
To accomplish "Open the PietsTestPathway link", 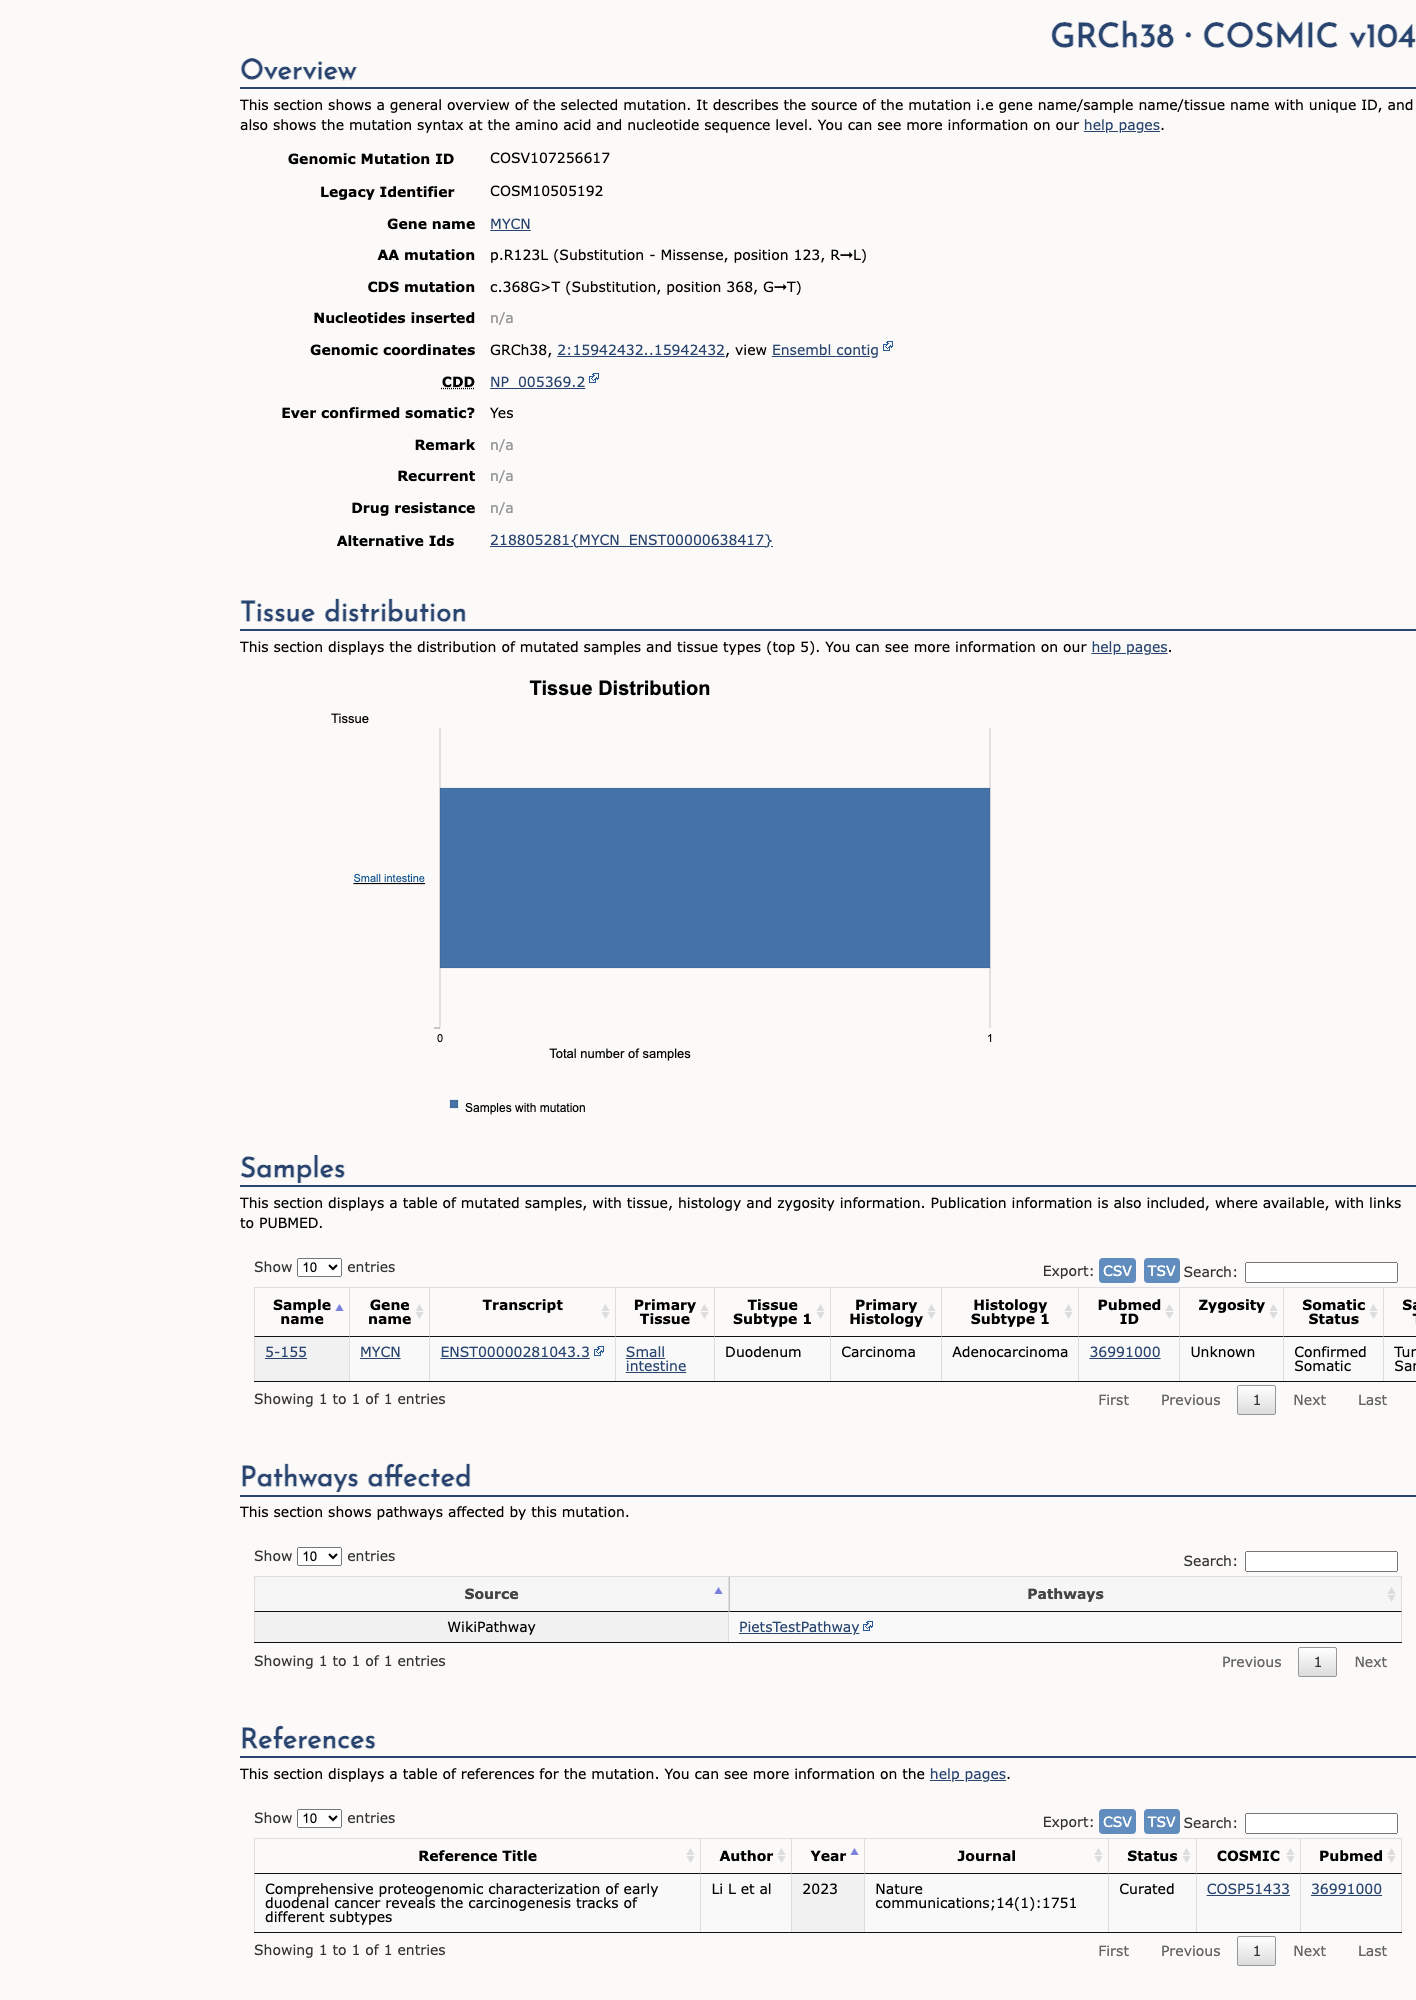I will [799, 1627].
